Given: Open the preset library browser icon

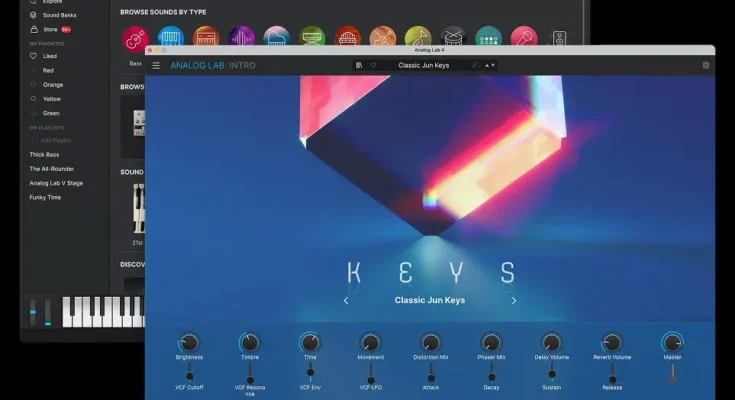Looking at the screenshot, I should tap(359, 65).
